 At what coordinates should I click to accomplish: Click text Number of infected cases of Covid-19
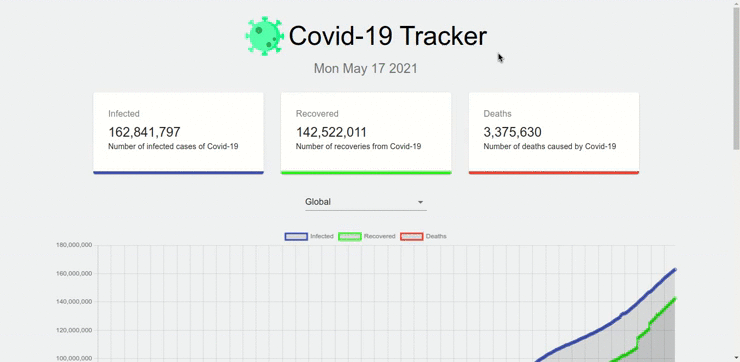coord(173,146)
